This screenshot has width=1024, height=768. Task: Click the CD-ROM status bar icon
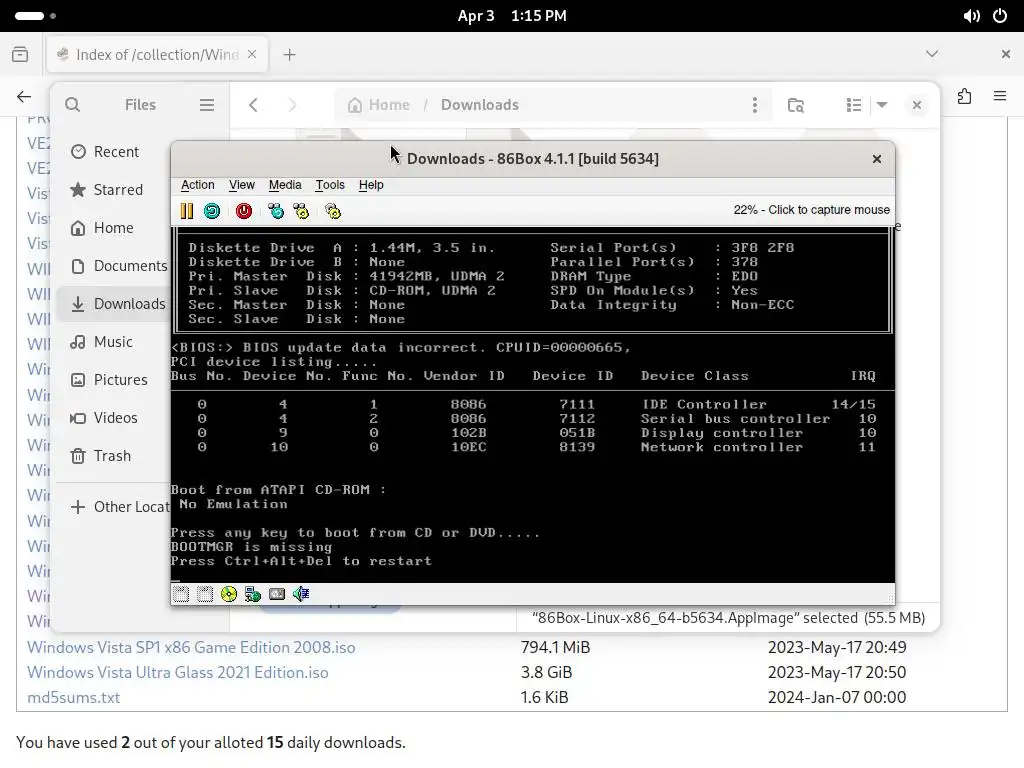(x=229, y=594)
